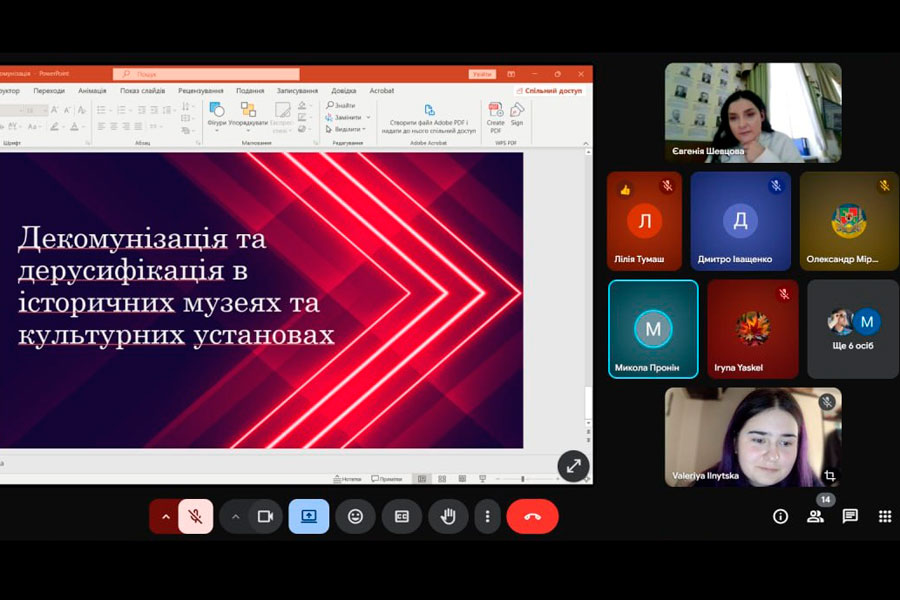This screenshot has height=600, width=900.
Task: Open the activities grid icon
Action: pyautogui.click(x=885, y=516)
